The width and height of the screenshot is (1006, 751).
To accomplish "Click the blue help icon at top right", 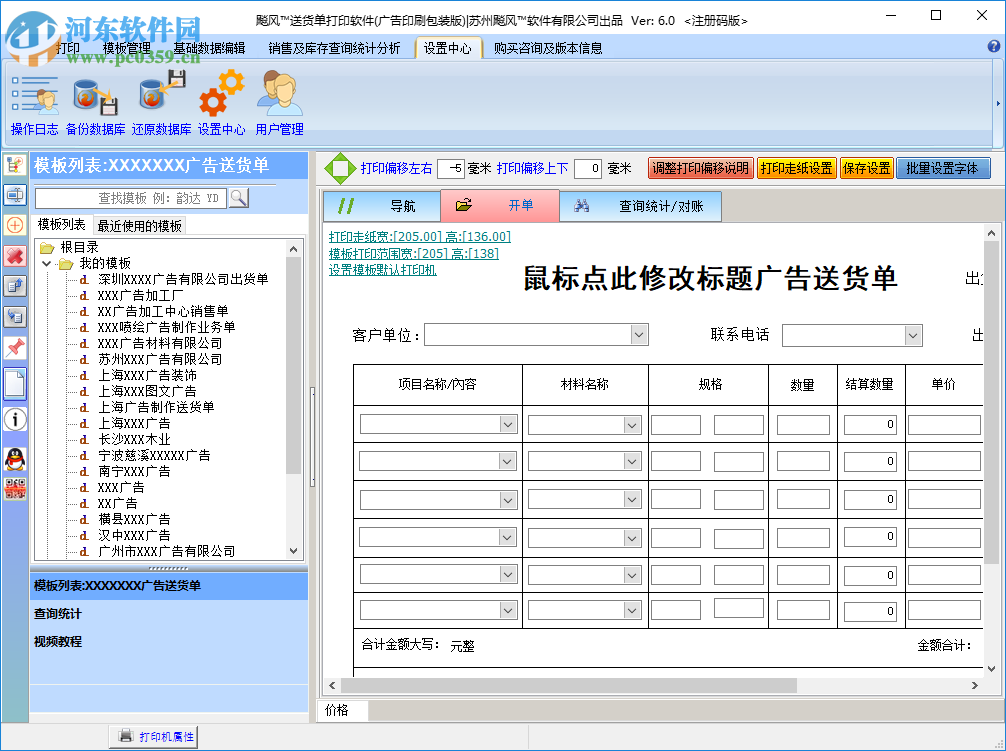I will pyautogui.click(x=994, y=47).
